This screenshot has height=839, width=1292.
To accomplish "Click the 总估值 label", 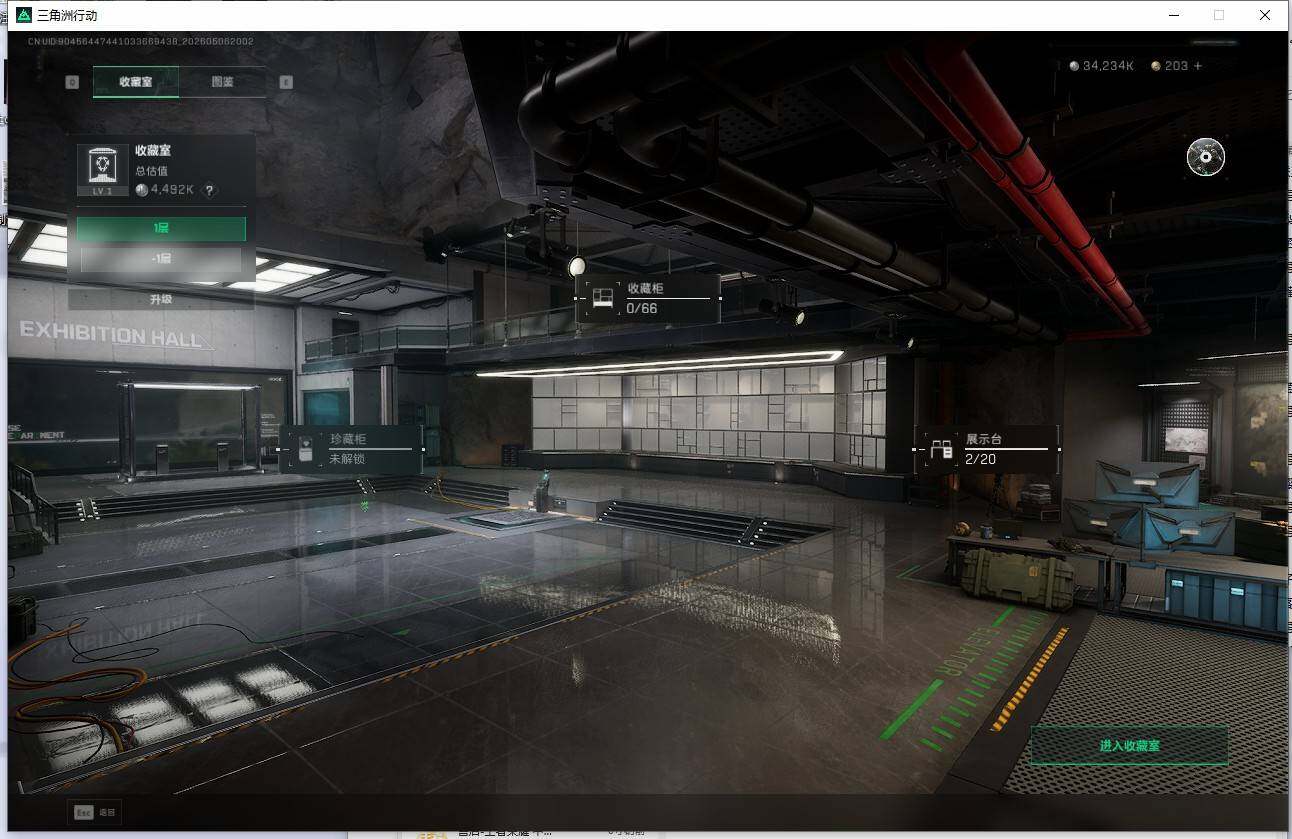I will pyautogui.click(x=151, y=171).
